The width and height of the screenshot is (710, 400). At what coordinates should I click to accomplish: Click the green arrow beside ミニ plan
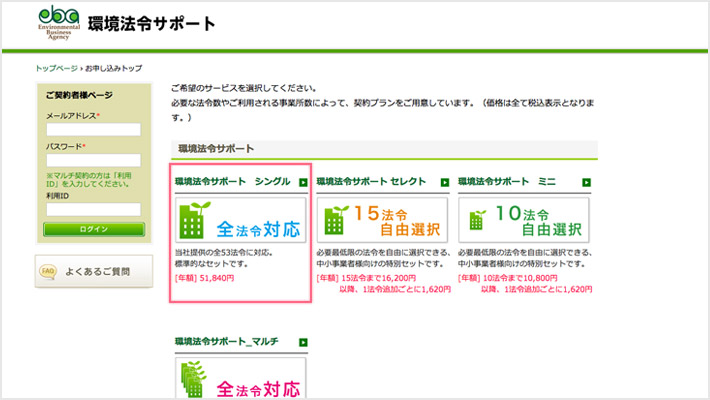[586, 182]
